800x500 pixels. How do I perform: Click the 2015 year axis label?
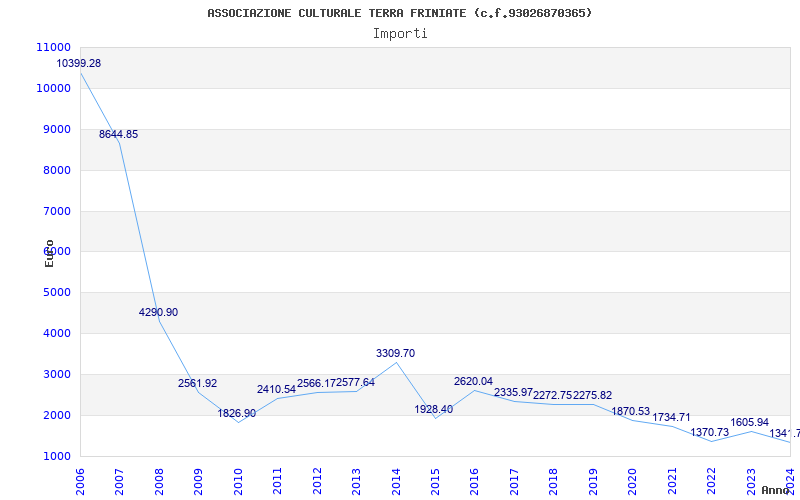click(435, 482)
